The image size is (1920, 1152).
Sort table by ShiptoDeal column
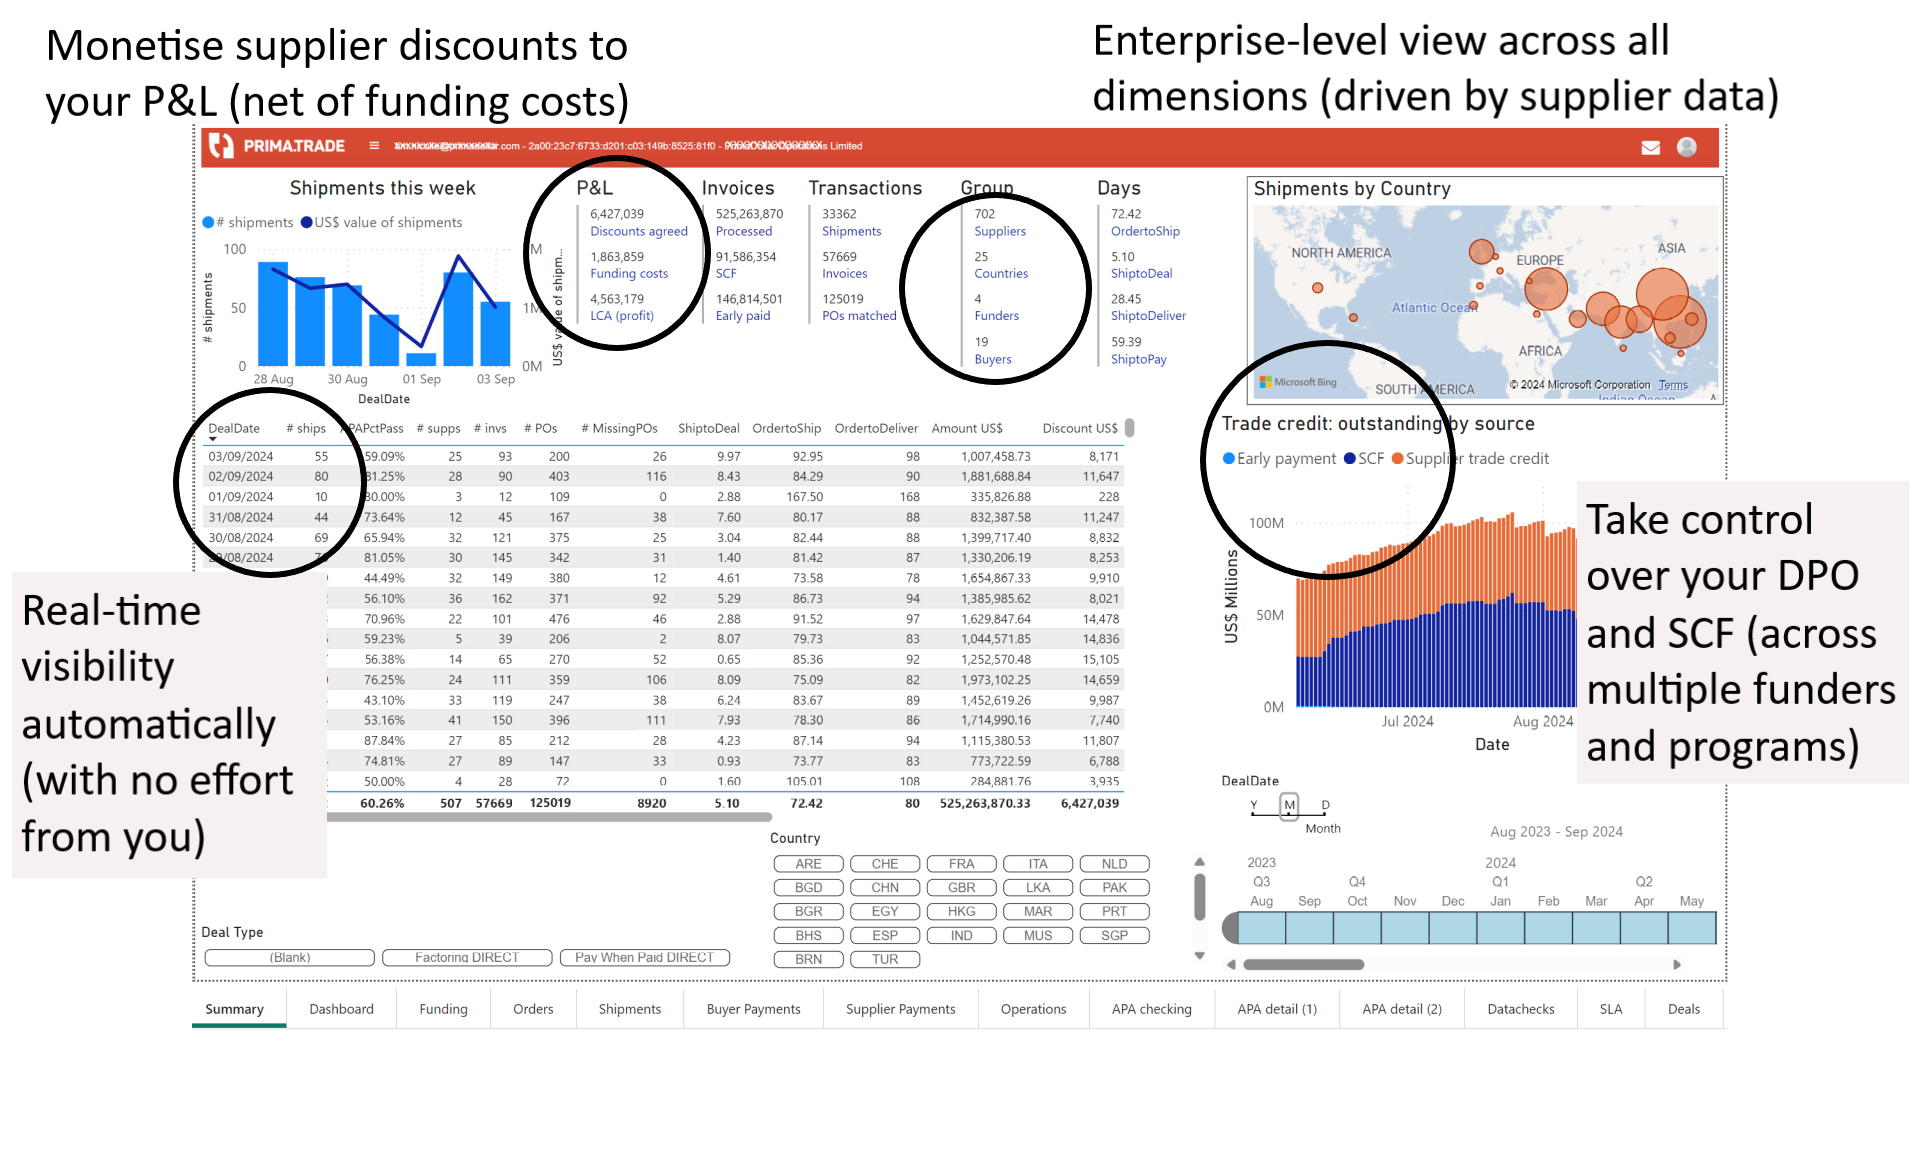708,428
